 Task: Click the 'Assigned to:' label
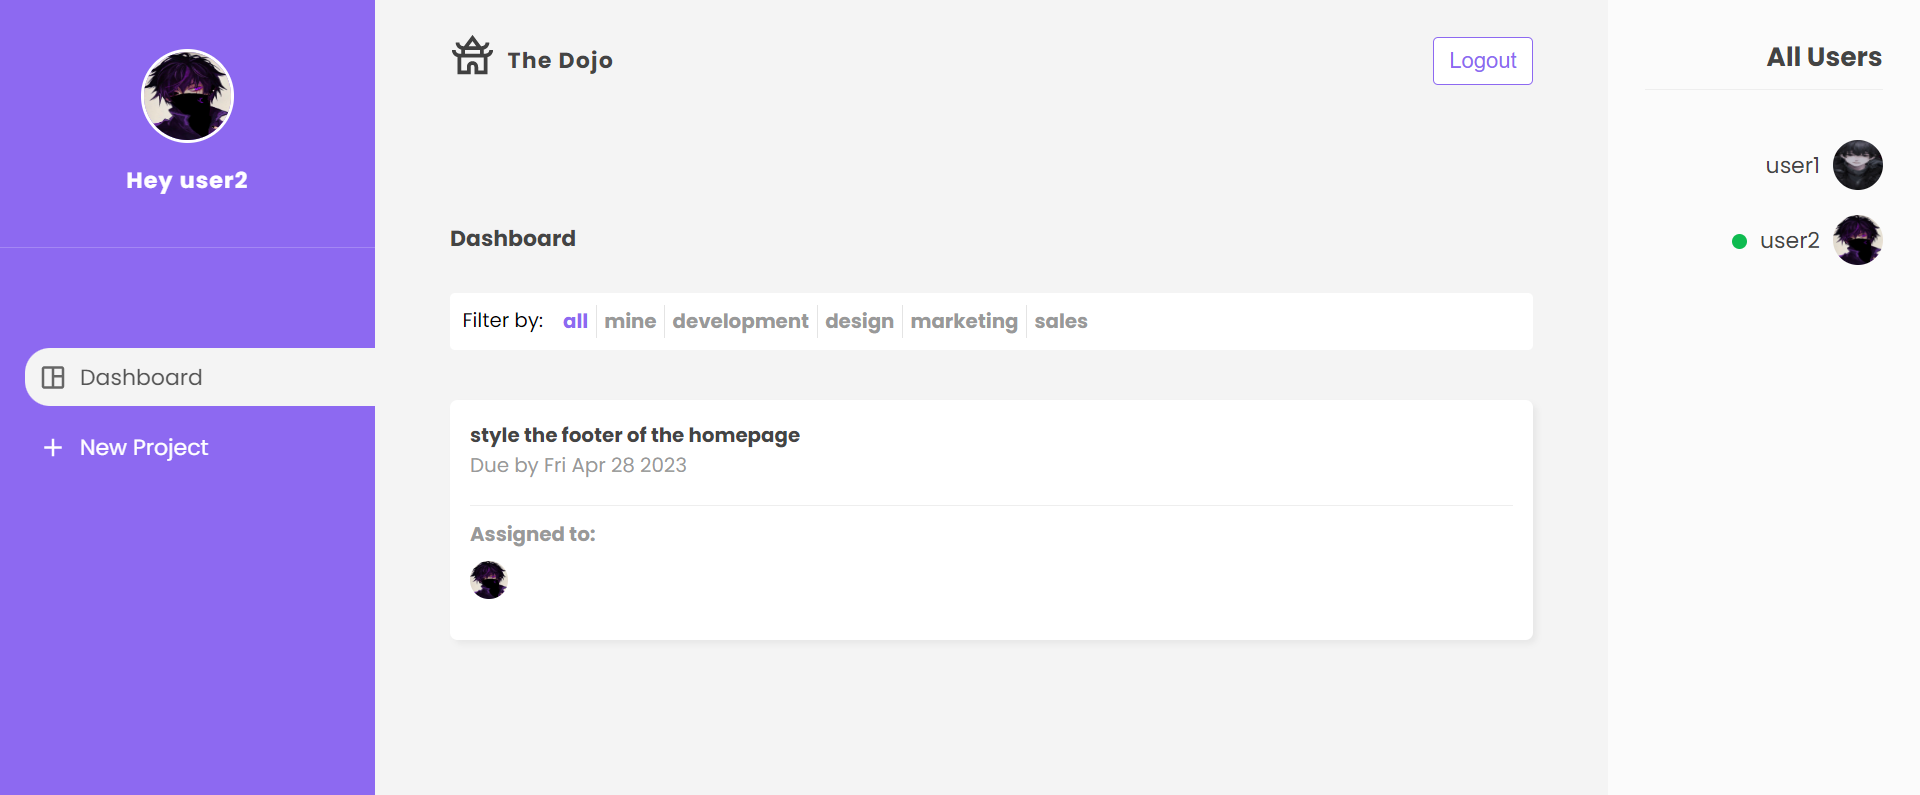tap(533, 534)
